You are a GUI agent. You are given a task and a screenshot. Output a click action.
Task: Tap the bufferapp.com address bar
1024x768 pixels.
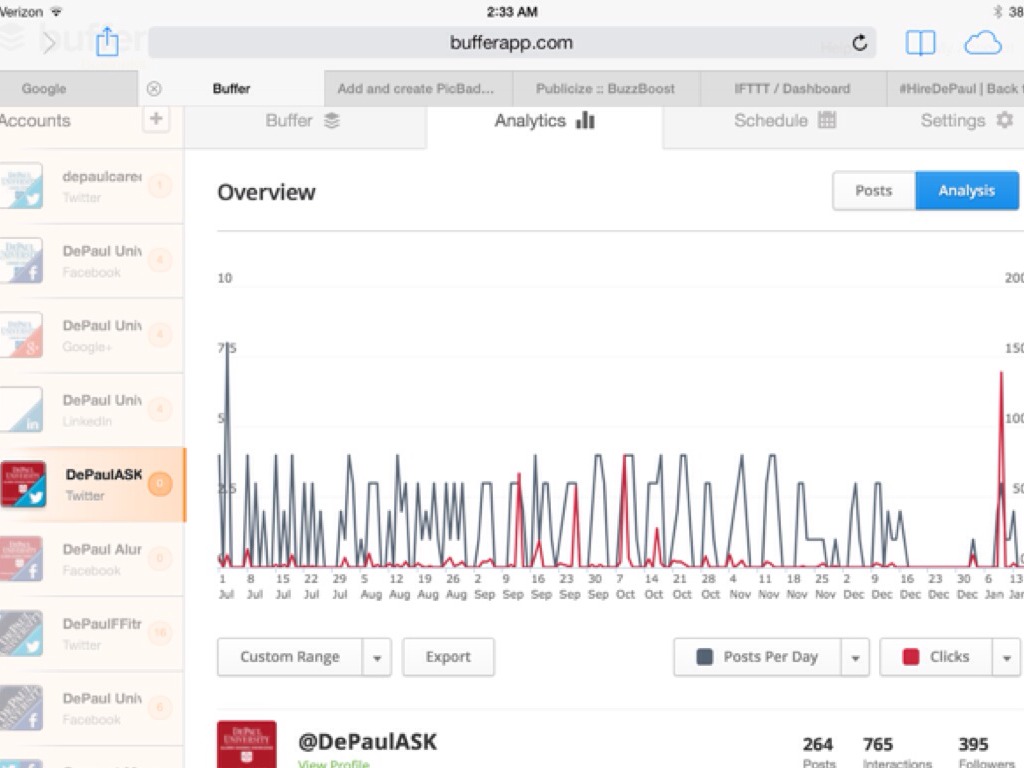click(x=511, y=43)
